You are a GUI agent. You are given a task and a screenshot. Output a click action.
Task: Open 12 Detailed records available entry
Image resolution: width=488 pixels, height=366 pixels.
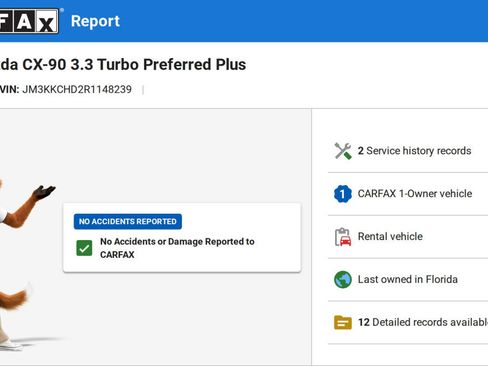coord(408,322)
